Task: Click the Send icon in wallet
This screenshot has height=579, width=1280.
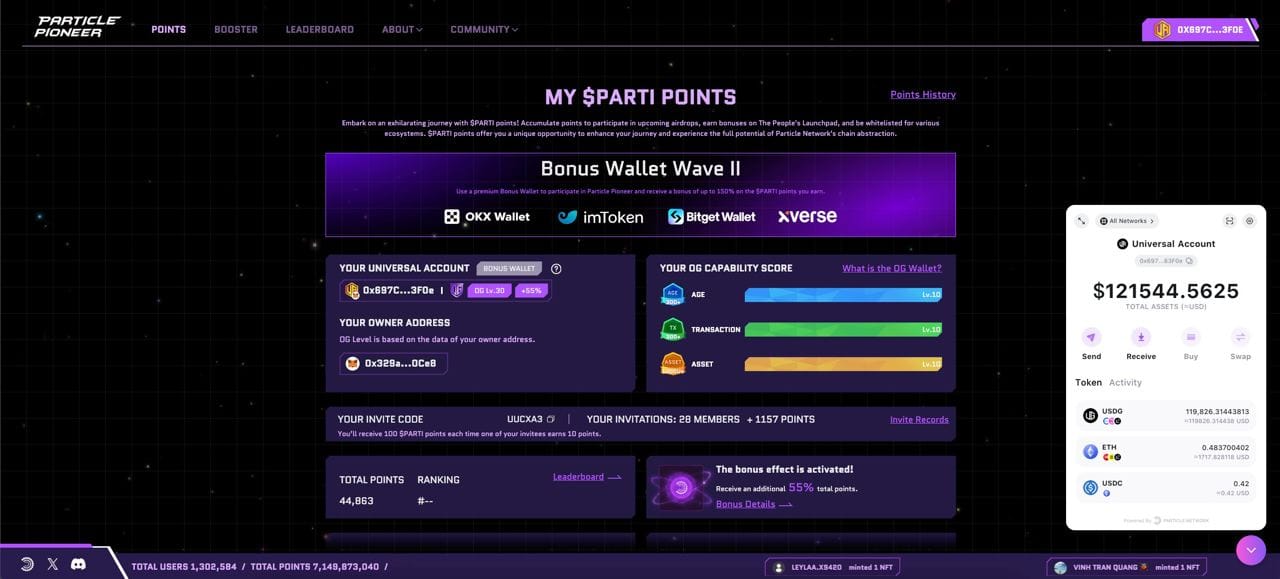Action: click(x=1091, y=337)
